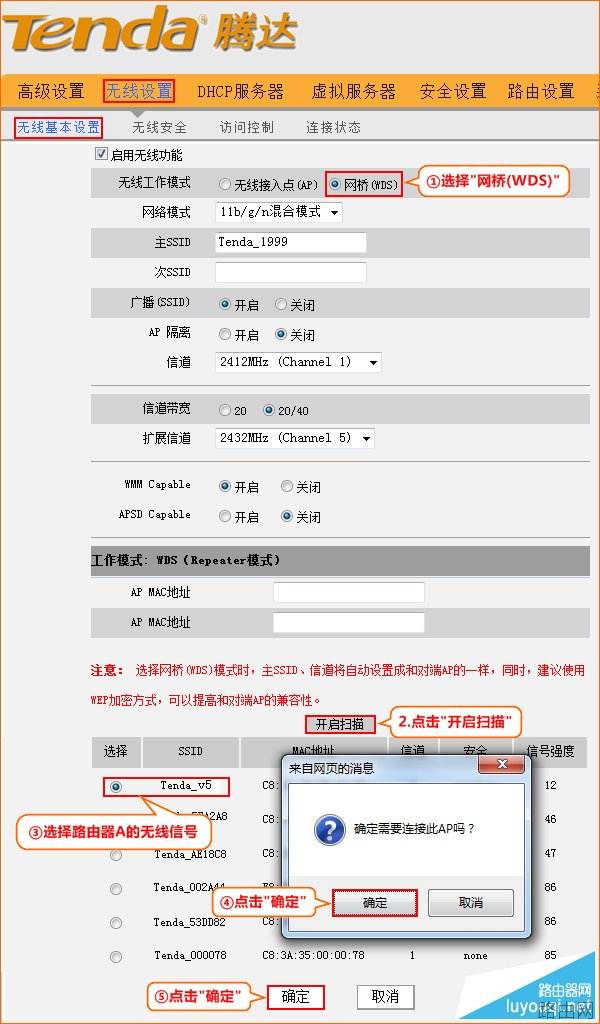
Task: Switch to 无线安全 tab
Action: (159, 127)
